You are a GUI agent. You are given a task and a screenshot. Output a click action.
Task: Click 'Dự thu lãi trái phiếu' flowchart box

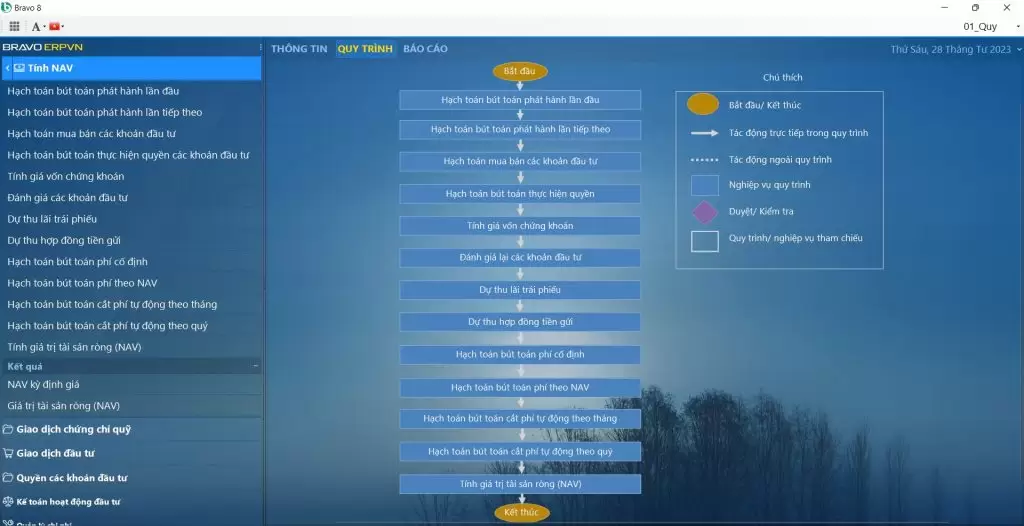(x=520, y=290)
